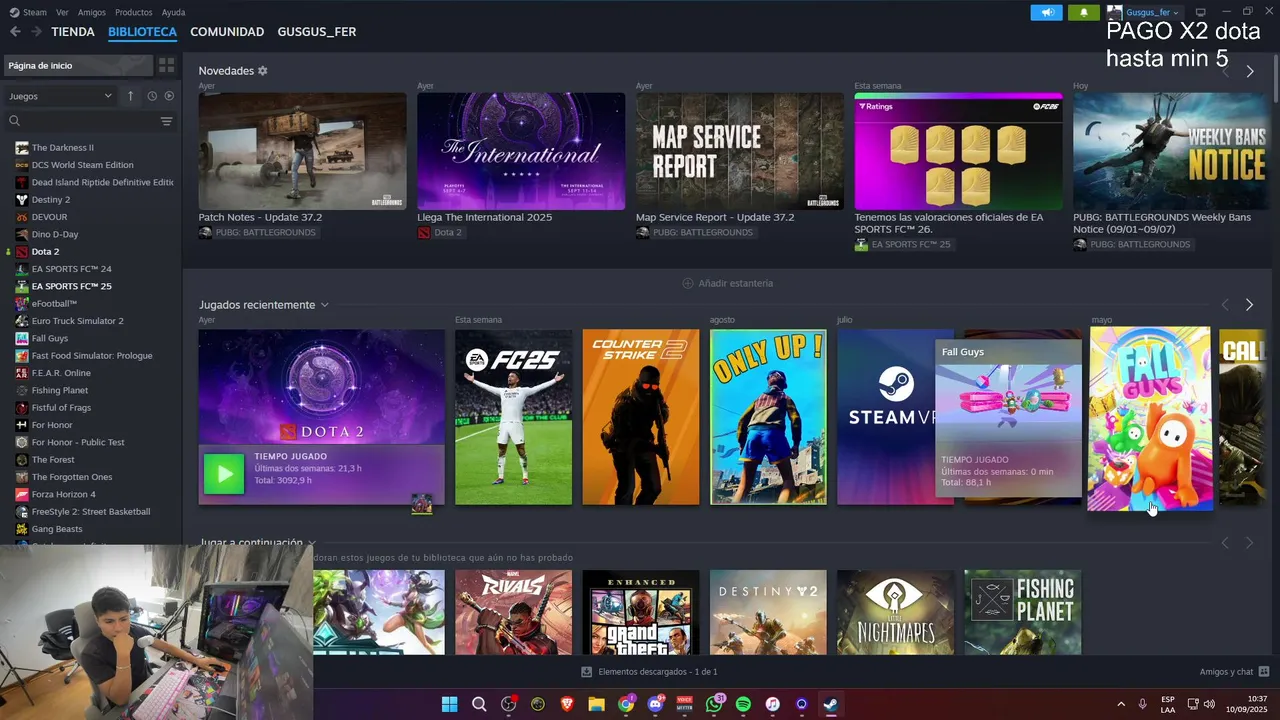Open the Productos menu
The height and width of the screenshot is (720, 1280).
(x=134, y=12)
